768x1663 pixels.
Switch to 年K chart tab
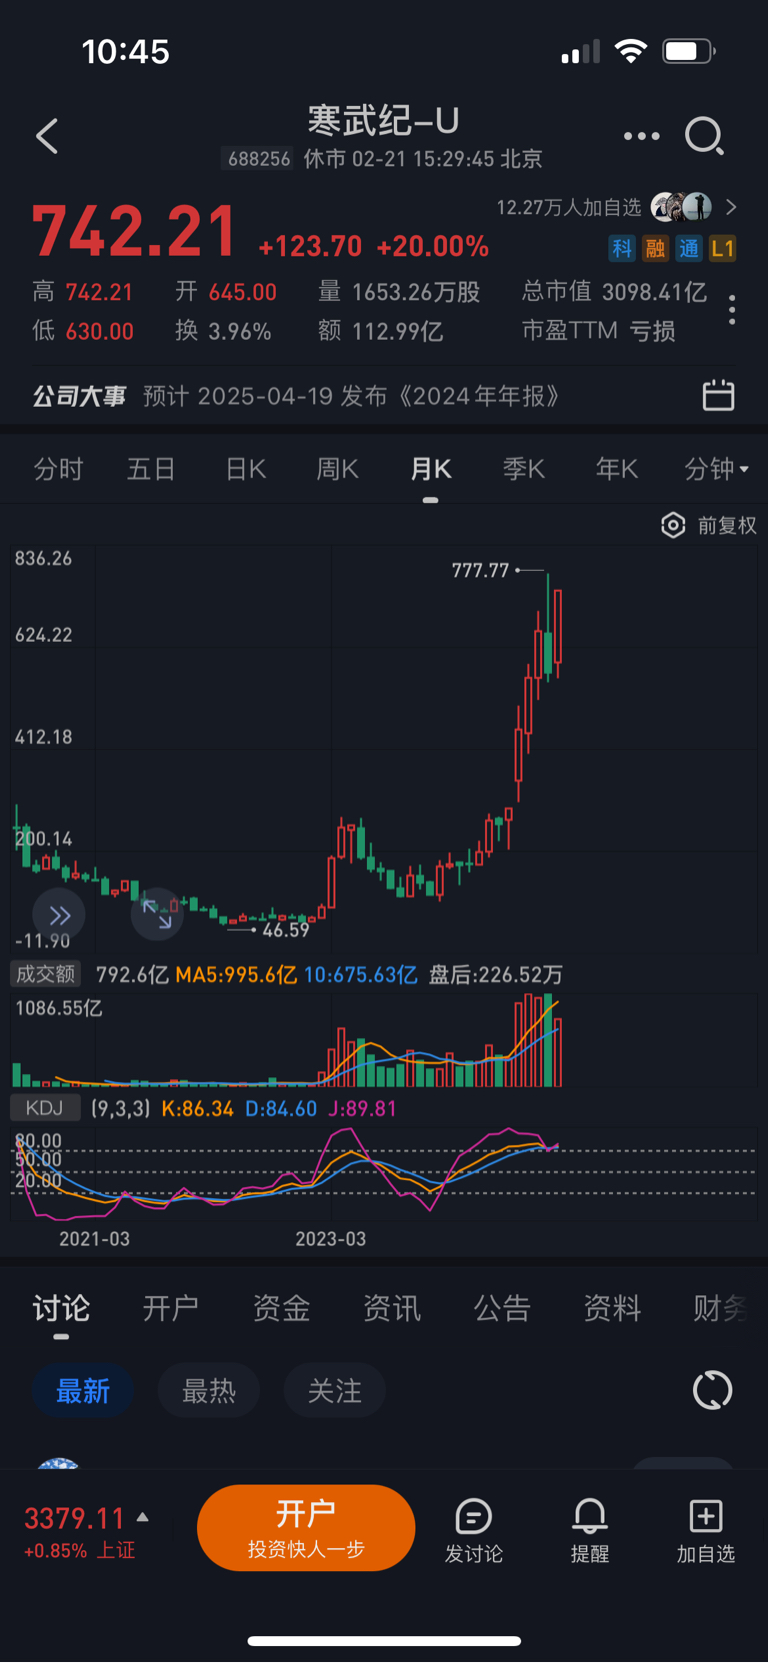(x=617, y=469)
